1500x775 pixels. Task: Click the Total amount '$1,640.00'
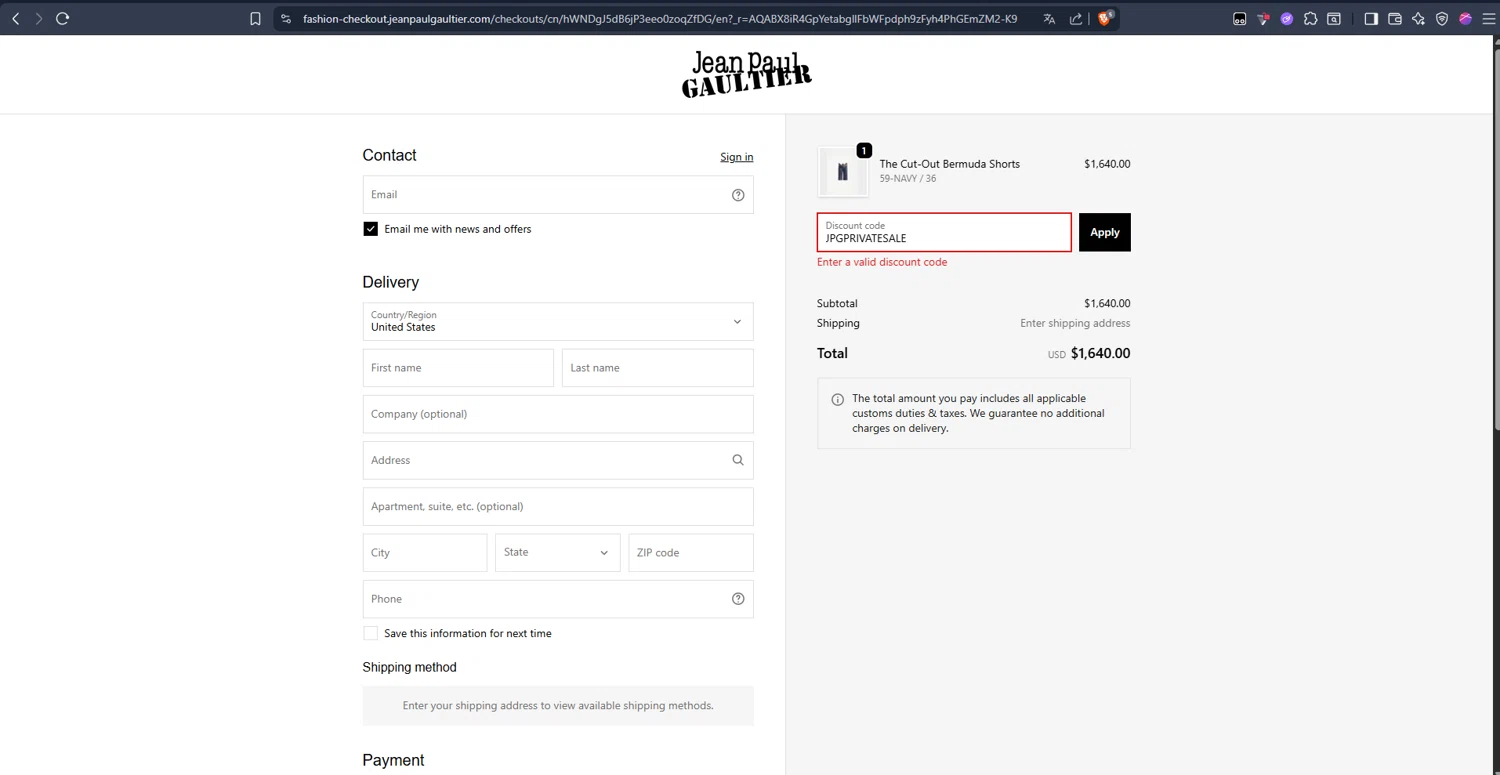pos(1101,353)
